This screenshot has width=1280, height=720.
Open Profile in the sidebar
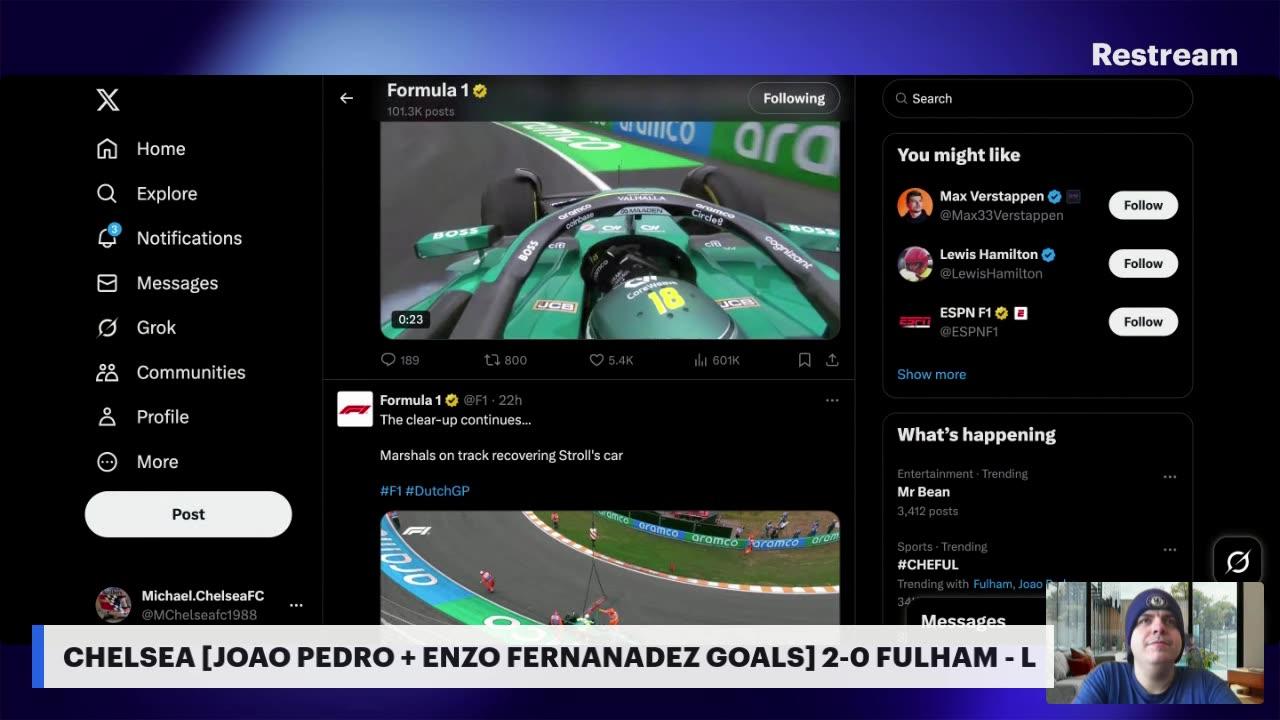pyautogui.click(x=142, y=417)
